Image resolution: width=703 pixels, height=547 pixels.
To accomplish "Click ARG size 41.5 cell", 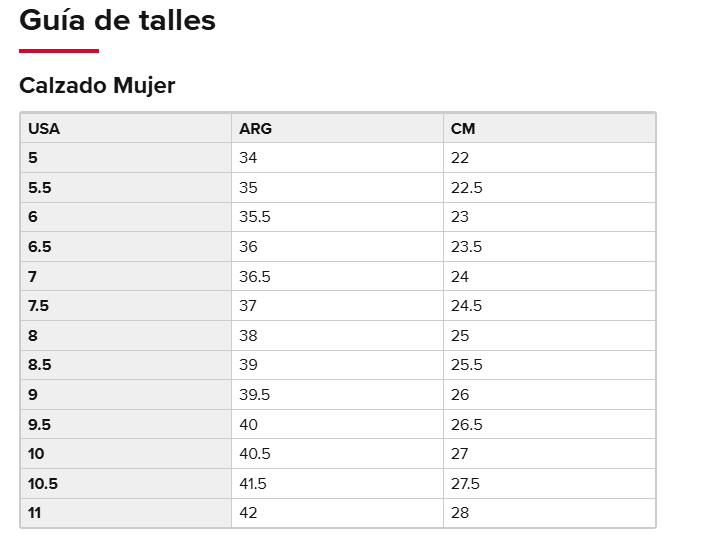I will coord(338,483).
